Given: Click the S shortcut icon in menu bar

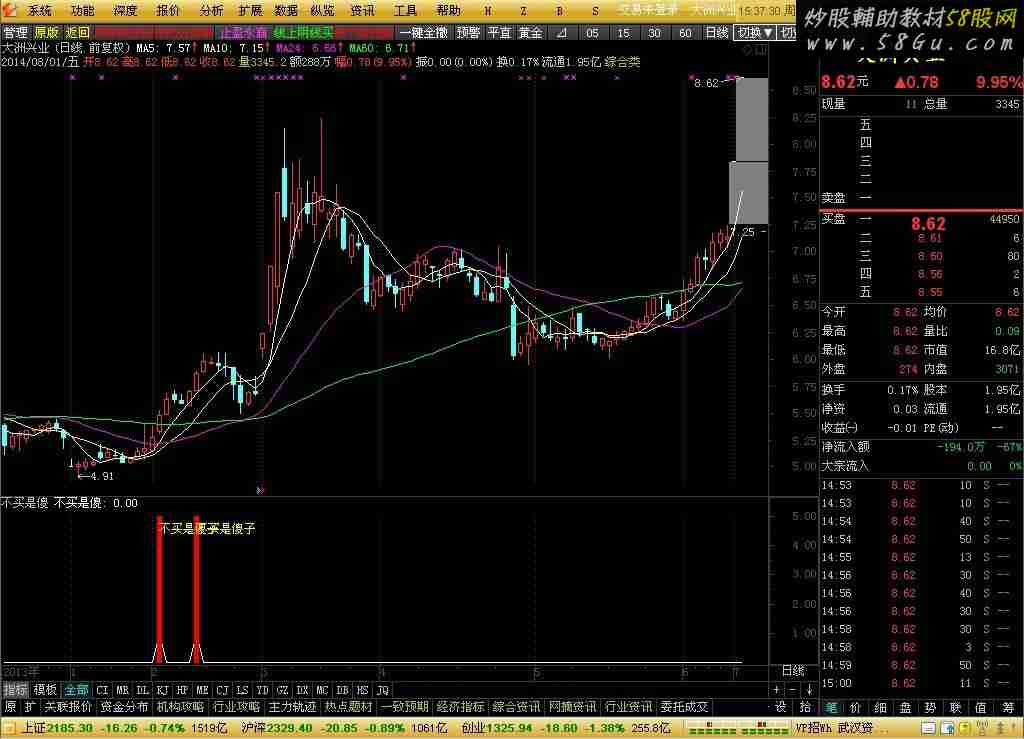Looking at the screenshot, I should click(595, 11).
